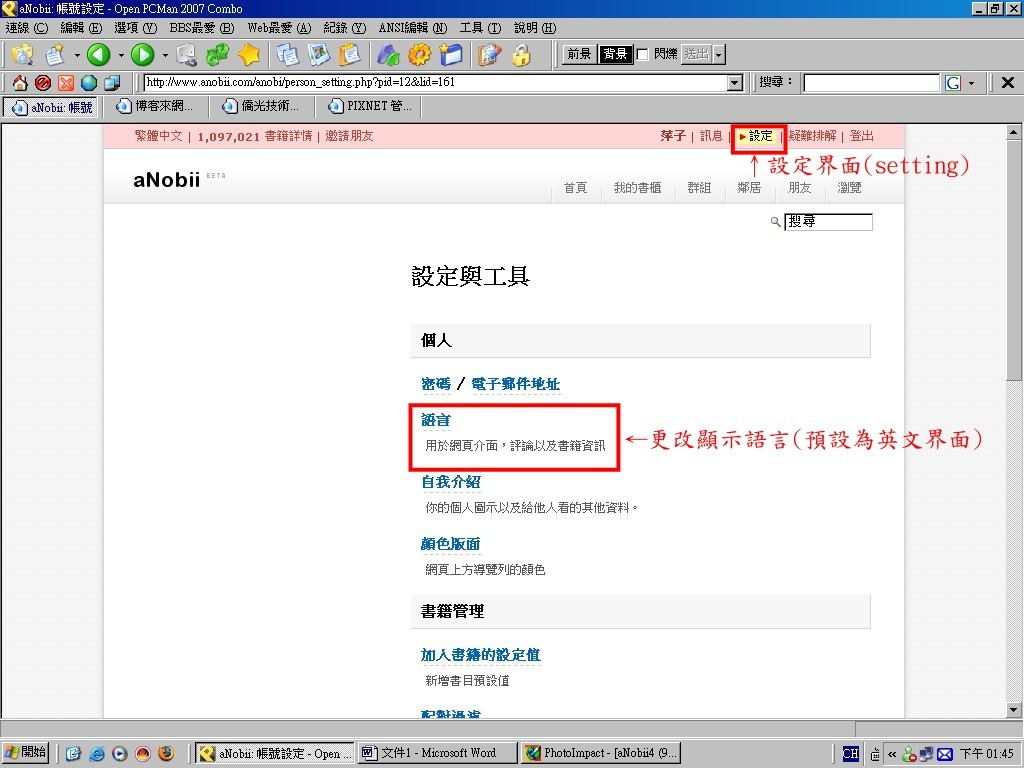The height and width of the screenshot is (768, 1024).
Task: Open the 開始 Start button
Action: (x=25, y=753)
